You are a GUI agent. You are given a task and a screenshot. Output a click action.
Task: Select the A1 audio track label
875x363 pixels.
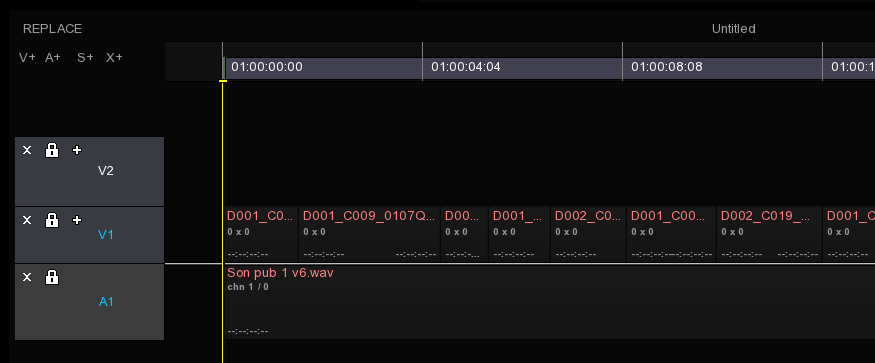point(106,302)
